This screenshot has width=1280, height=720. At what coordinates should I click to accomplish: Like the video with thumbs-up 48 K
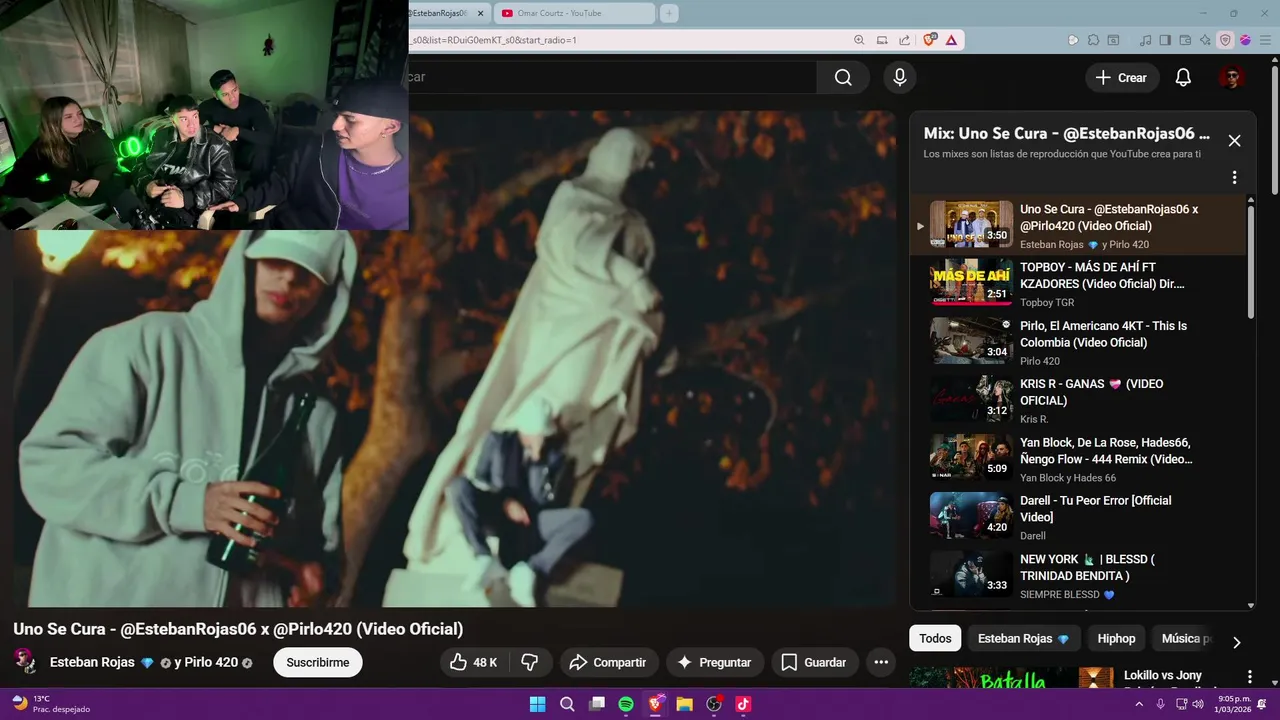pyautogui.click(x=474, y=662)
